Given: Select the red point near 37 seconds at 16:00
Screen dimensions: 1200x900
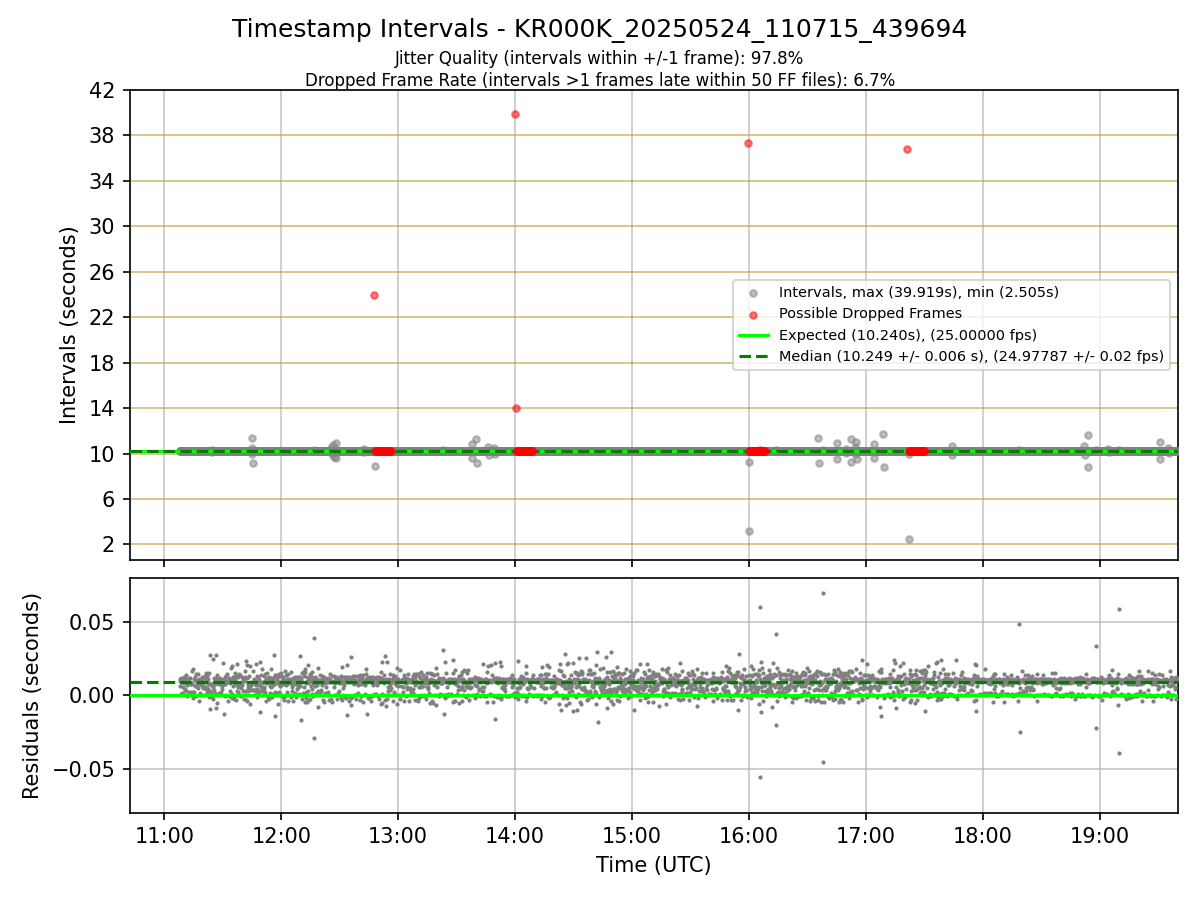Looking at the screenshot, I should click(748, 143).
